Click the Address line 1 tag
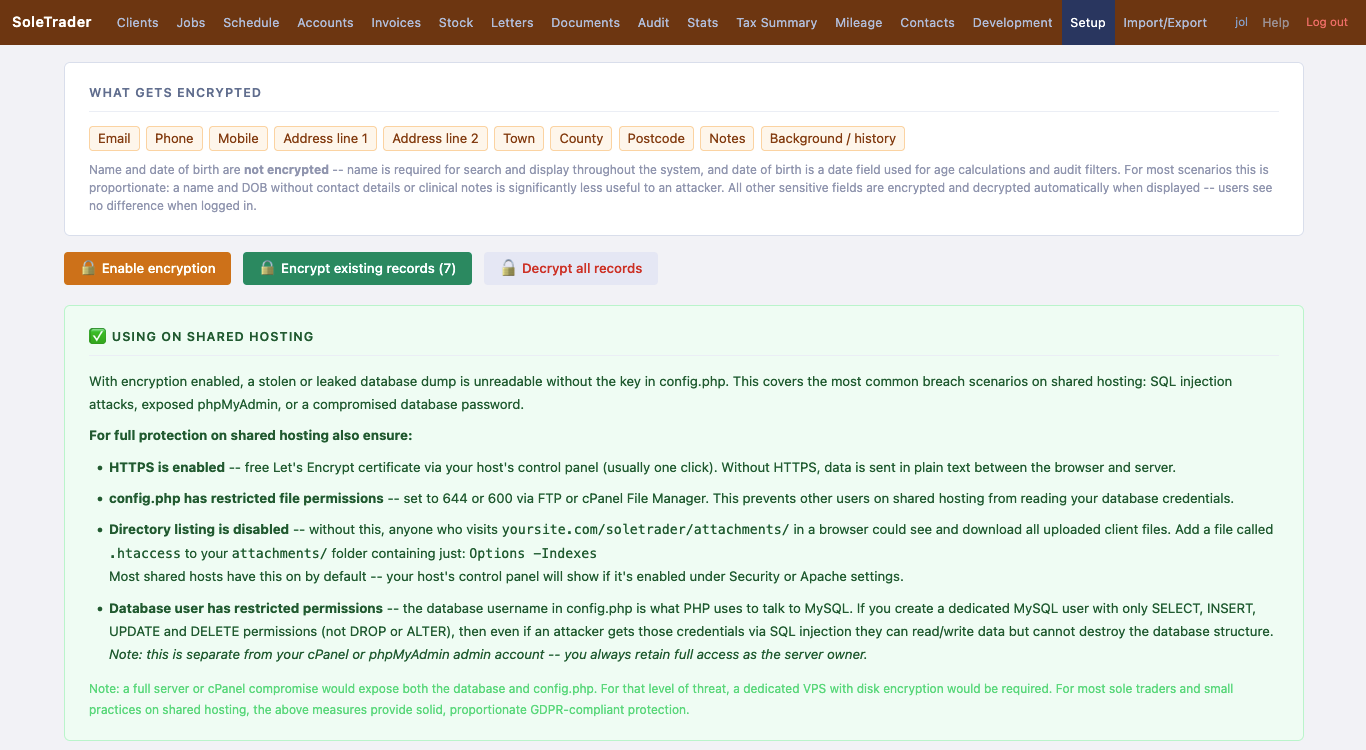Screen dimensions: 1366x750 325,138
